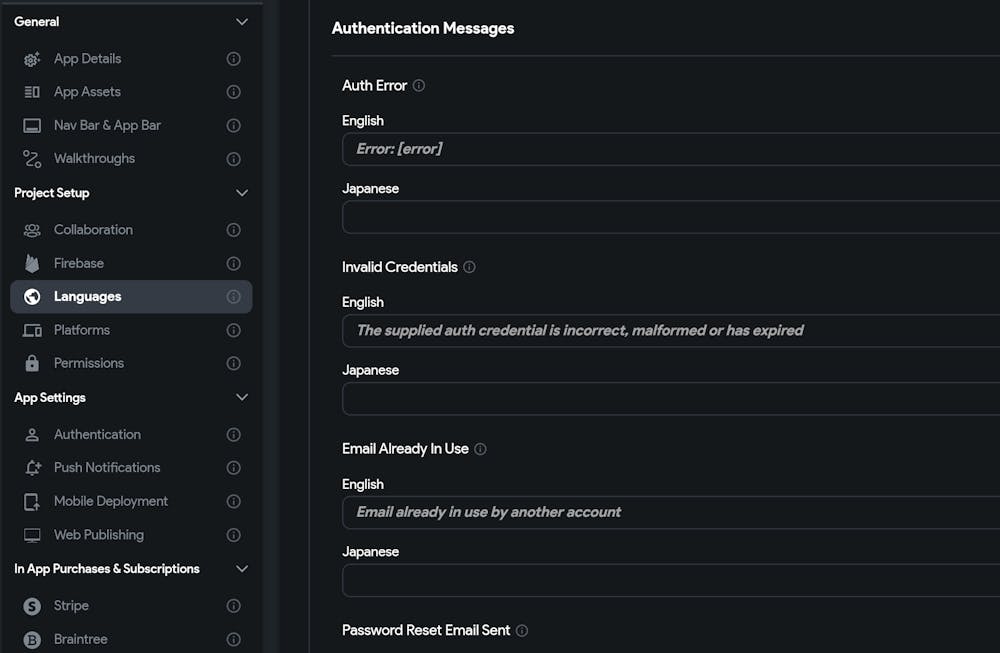The width and height of the screenshot is (1000, 653).
Task: Click the Collaboration people icon
Action: click(31, 229)
